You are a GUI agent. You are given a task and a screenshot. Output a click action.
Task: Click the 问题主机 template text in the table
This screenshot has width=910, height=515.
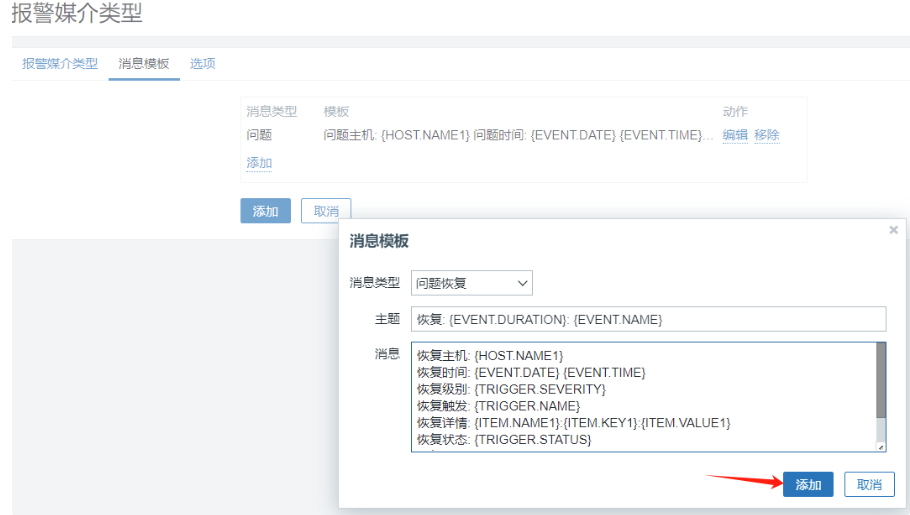pyautogui.click(x=518, y=135)
